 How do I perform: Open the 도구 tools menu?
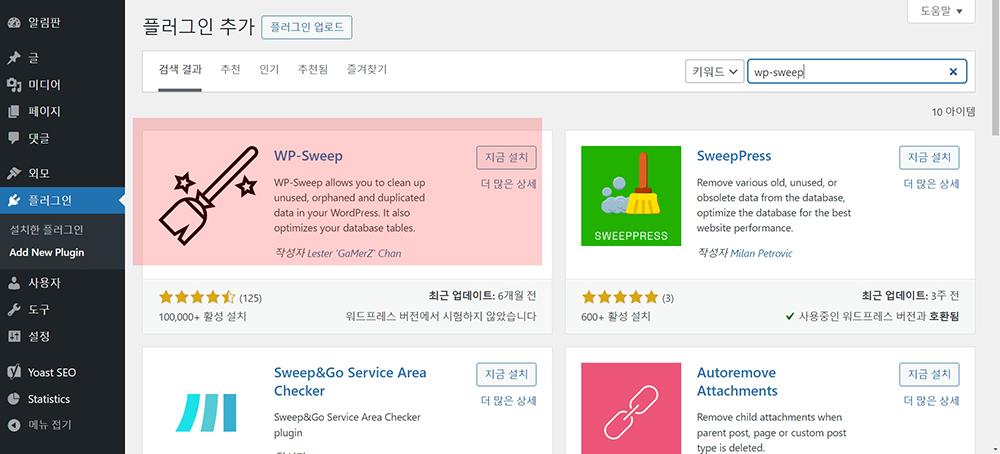[x=62, y=310]
